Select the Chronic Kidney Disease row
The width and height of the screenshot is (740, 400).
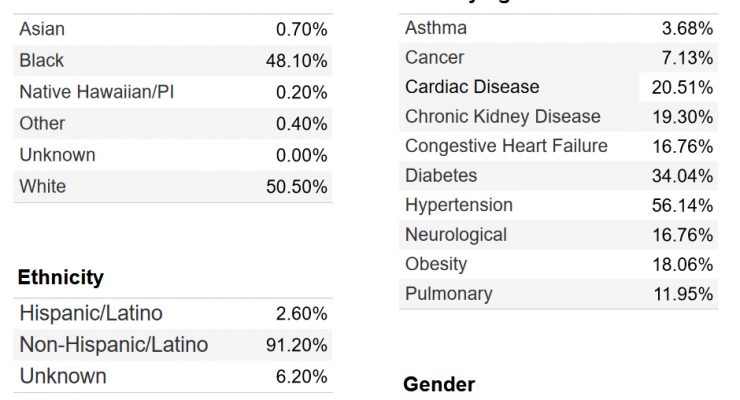tap(558, 117)
